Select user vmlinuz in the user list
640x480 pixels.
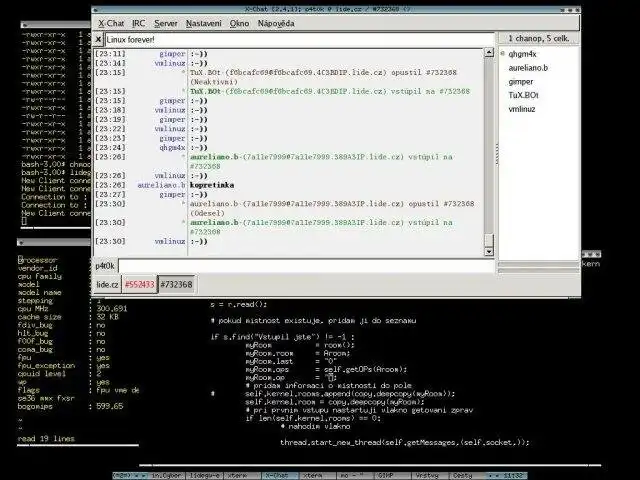tap(522, 109)
